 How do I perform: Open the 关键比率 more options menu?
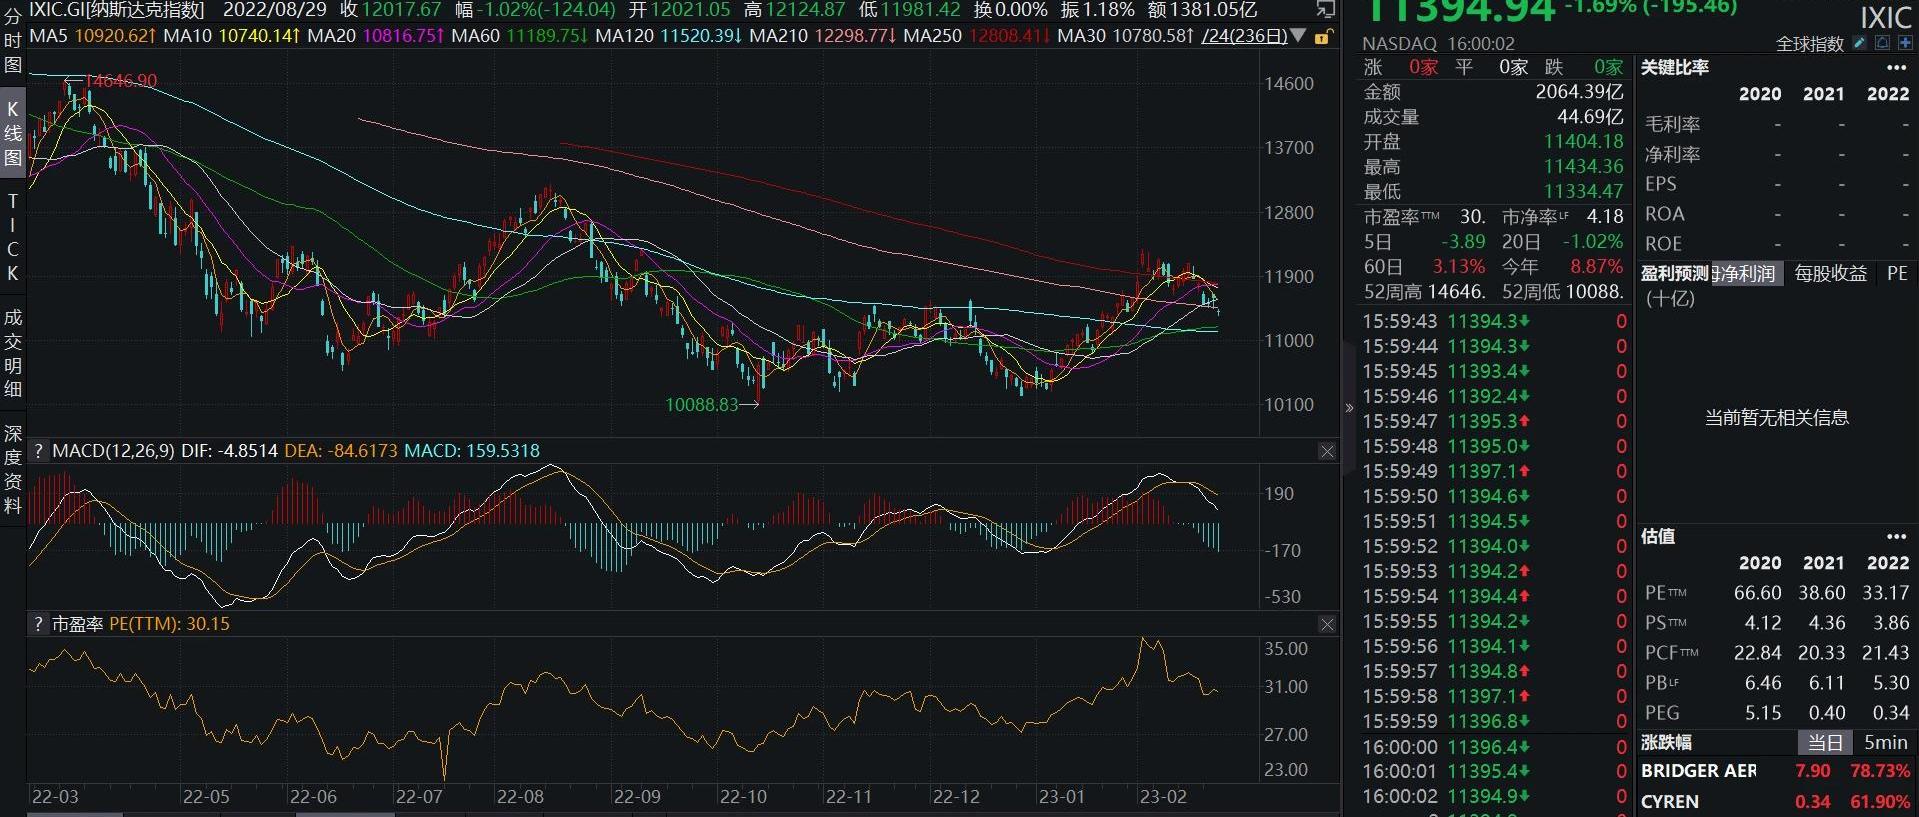click(1896, 68)
